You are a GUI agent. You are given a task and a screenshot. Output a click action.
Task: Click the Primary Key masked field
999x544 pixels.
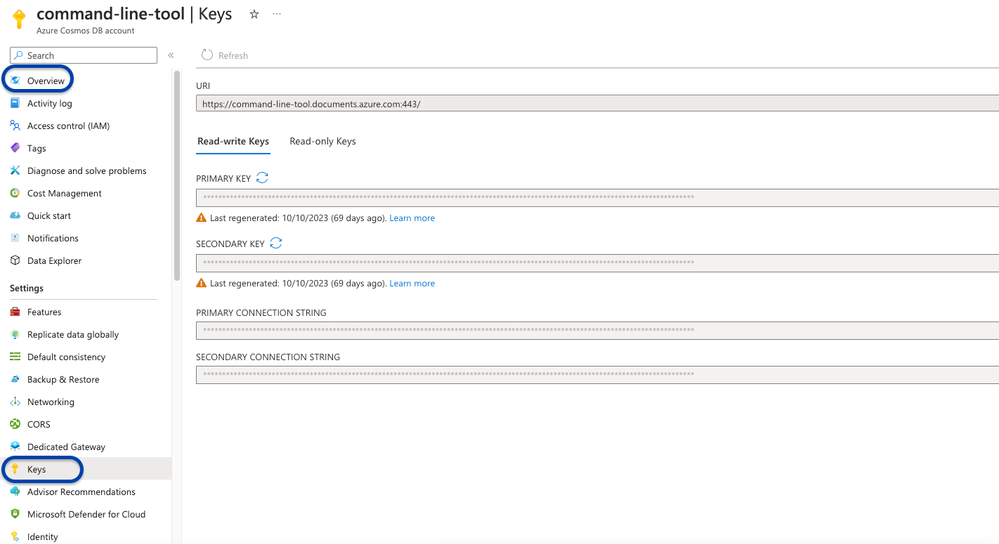click(598, 197)
